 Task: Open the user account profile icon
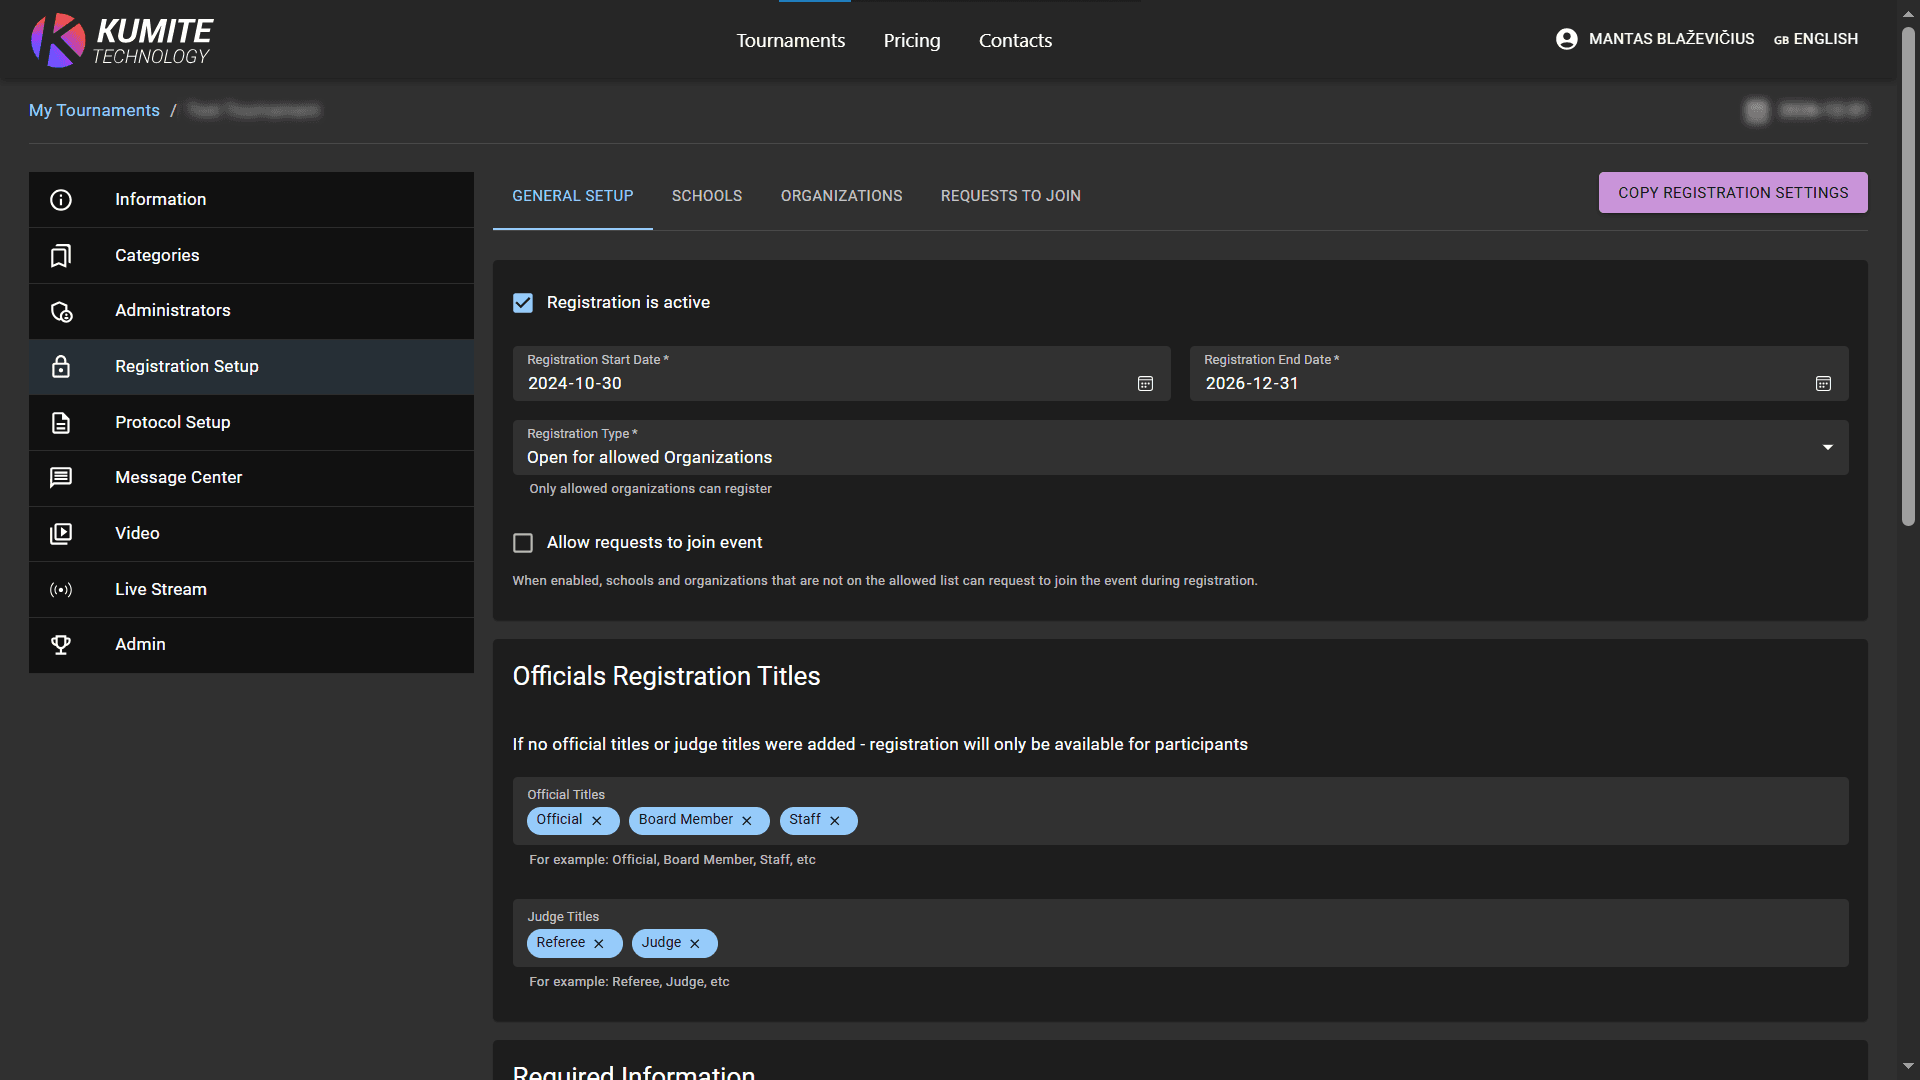click(x=1566, y=39)
